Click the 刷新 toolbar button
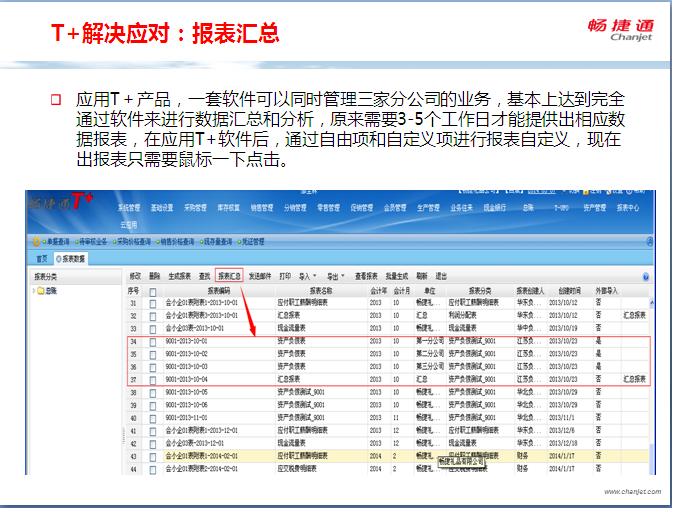 [421, 276]
